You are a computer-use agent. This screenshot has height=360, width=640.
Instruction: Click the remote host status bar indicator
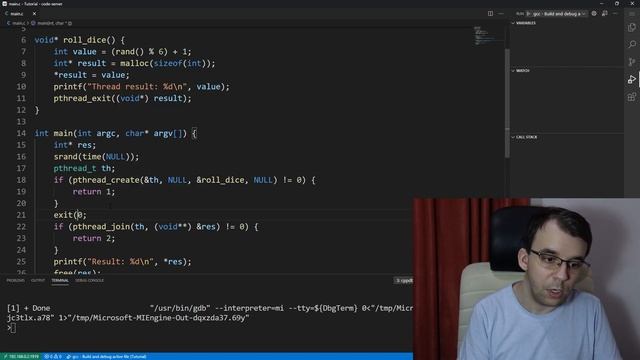[x=20, y=357]
